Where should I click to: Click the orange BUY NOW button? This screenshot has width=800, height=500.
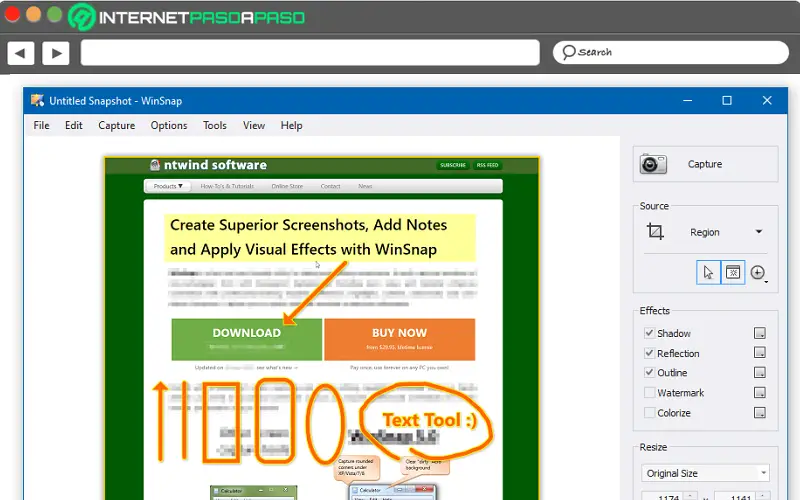(x=399, y=339)
